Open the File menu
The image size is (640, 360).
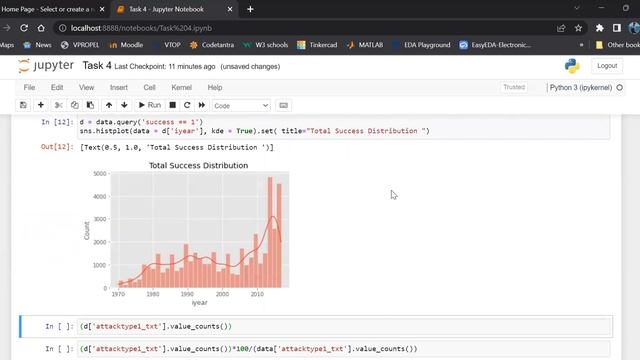point(29,87)
